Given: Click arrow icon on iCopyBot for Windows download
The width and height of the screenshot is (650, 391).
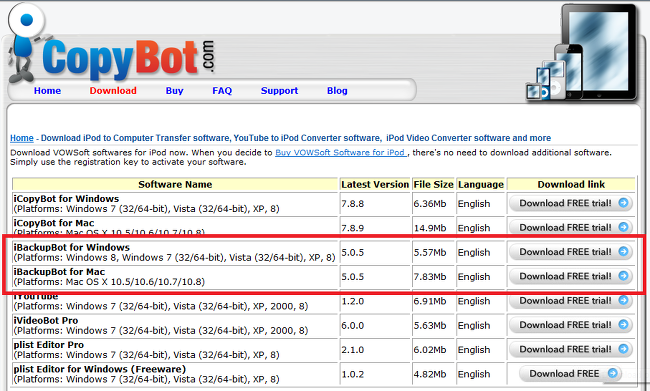Looking at the screenshot, I should click(x=623, y=203).
